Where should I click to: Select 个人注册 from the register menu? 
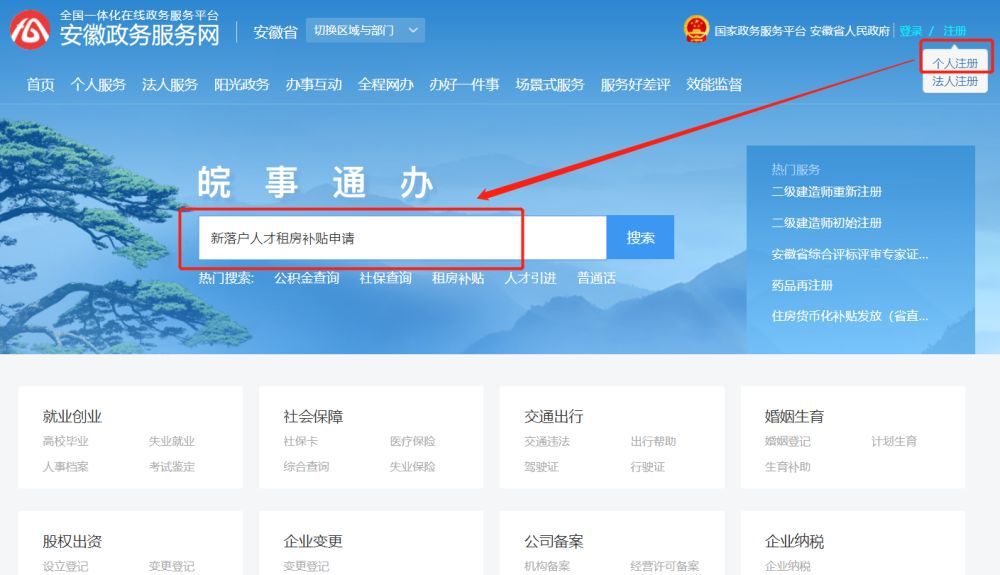[x=955, y=63]
